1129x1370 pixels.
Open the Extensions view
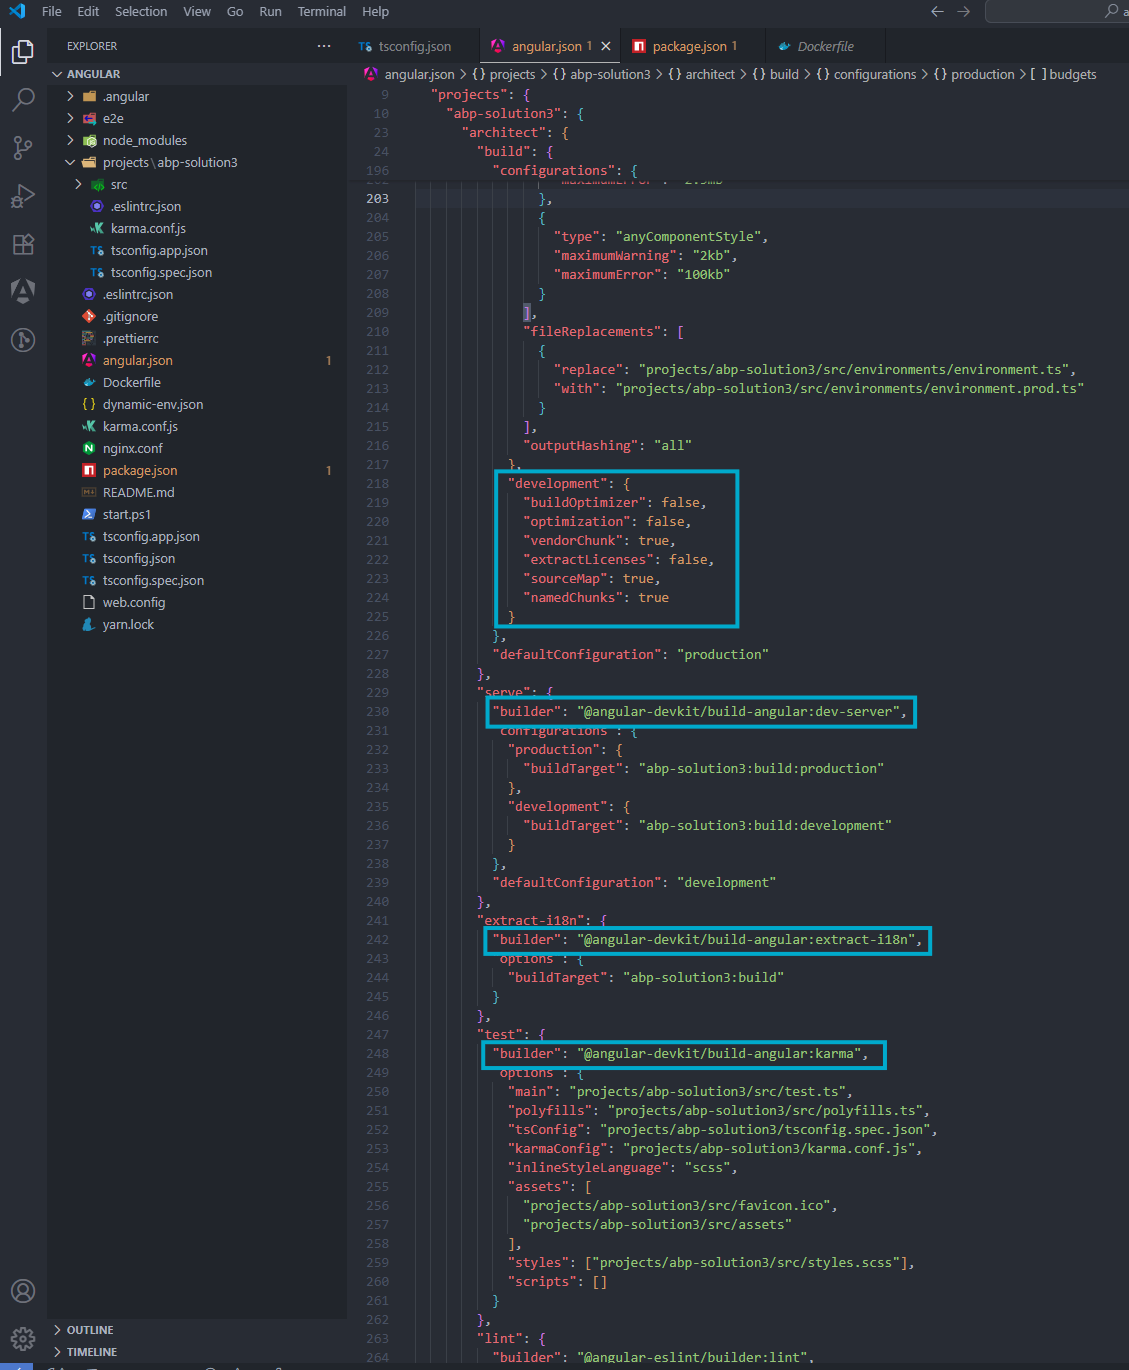[23, 244]
